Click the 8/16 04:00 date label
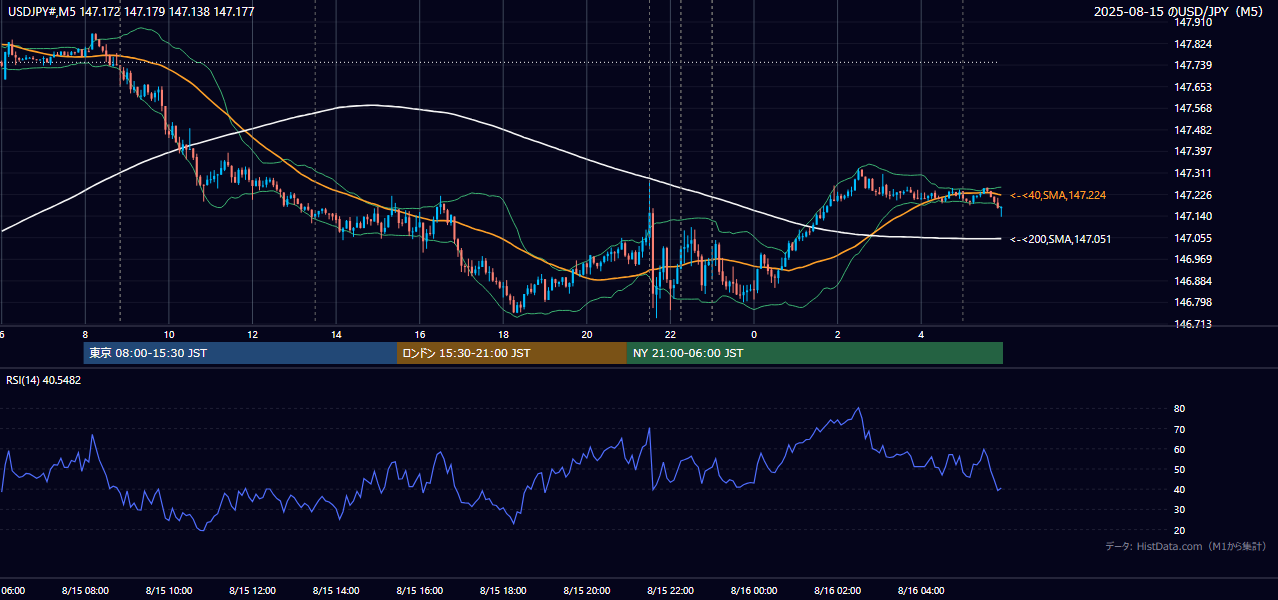Viewport: 1278px width, 600px height. 921,590
